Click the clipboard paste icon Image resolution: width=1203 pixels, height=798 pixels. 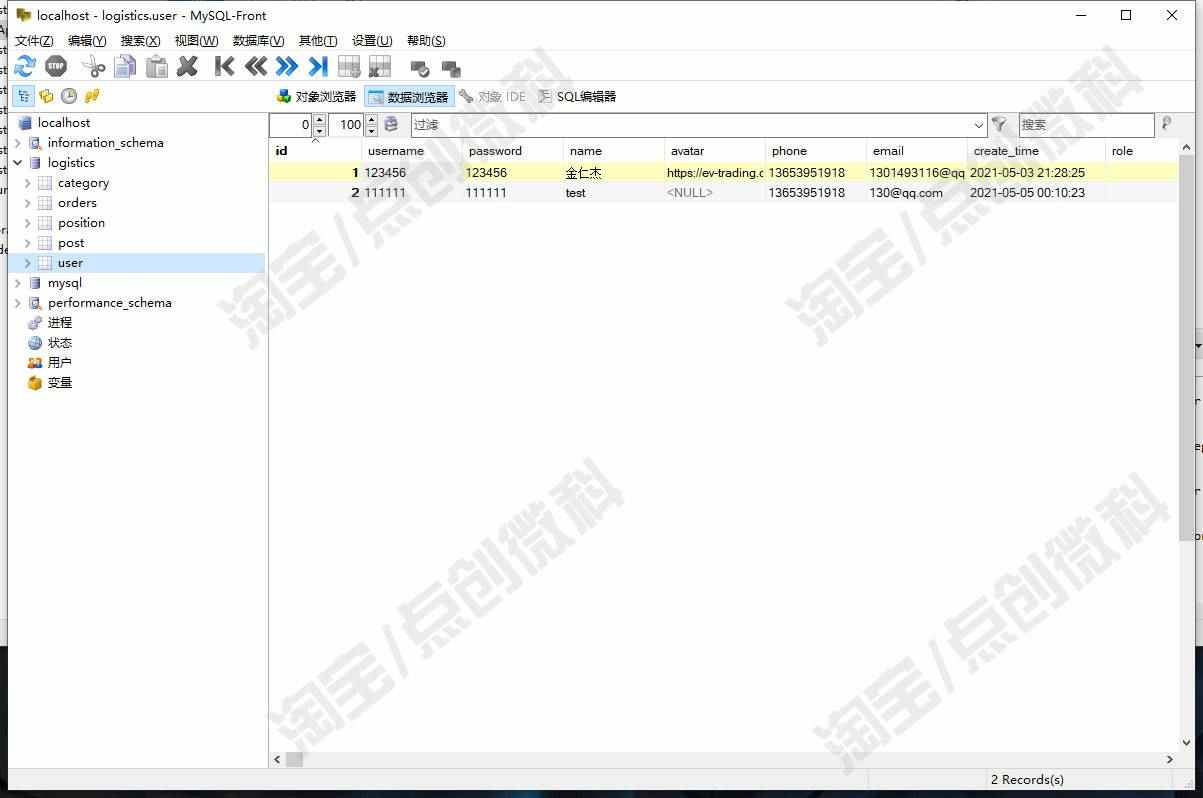tap(157, 67)
